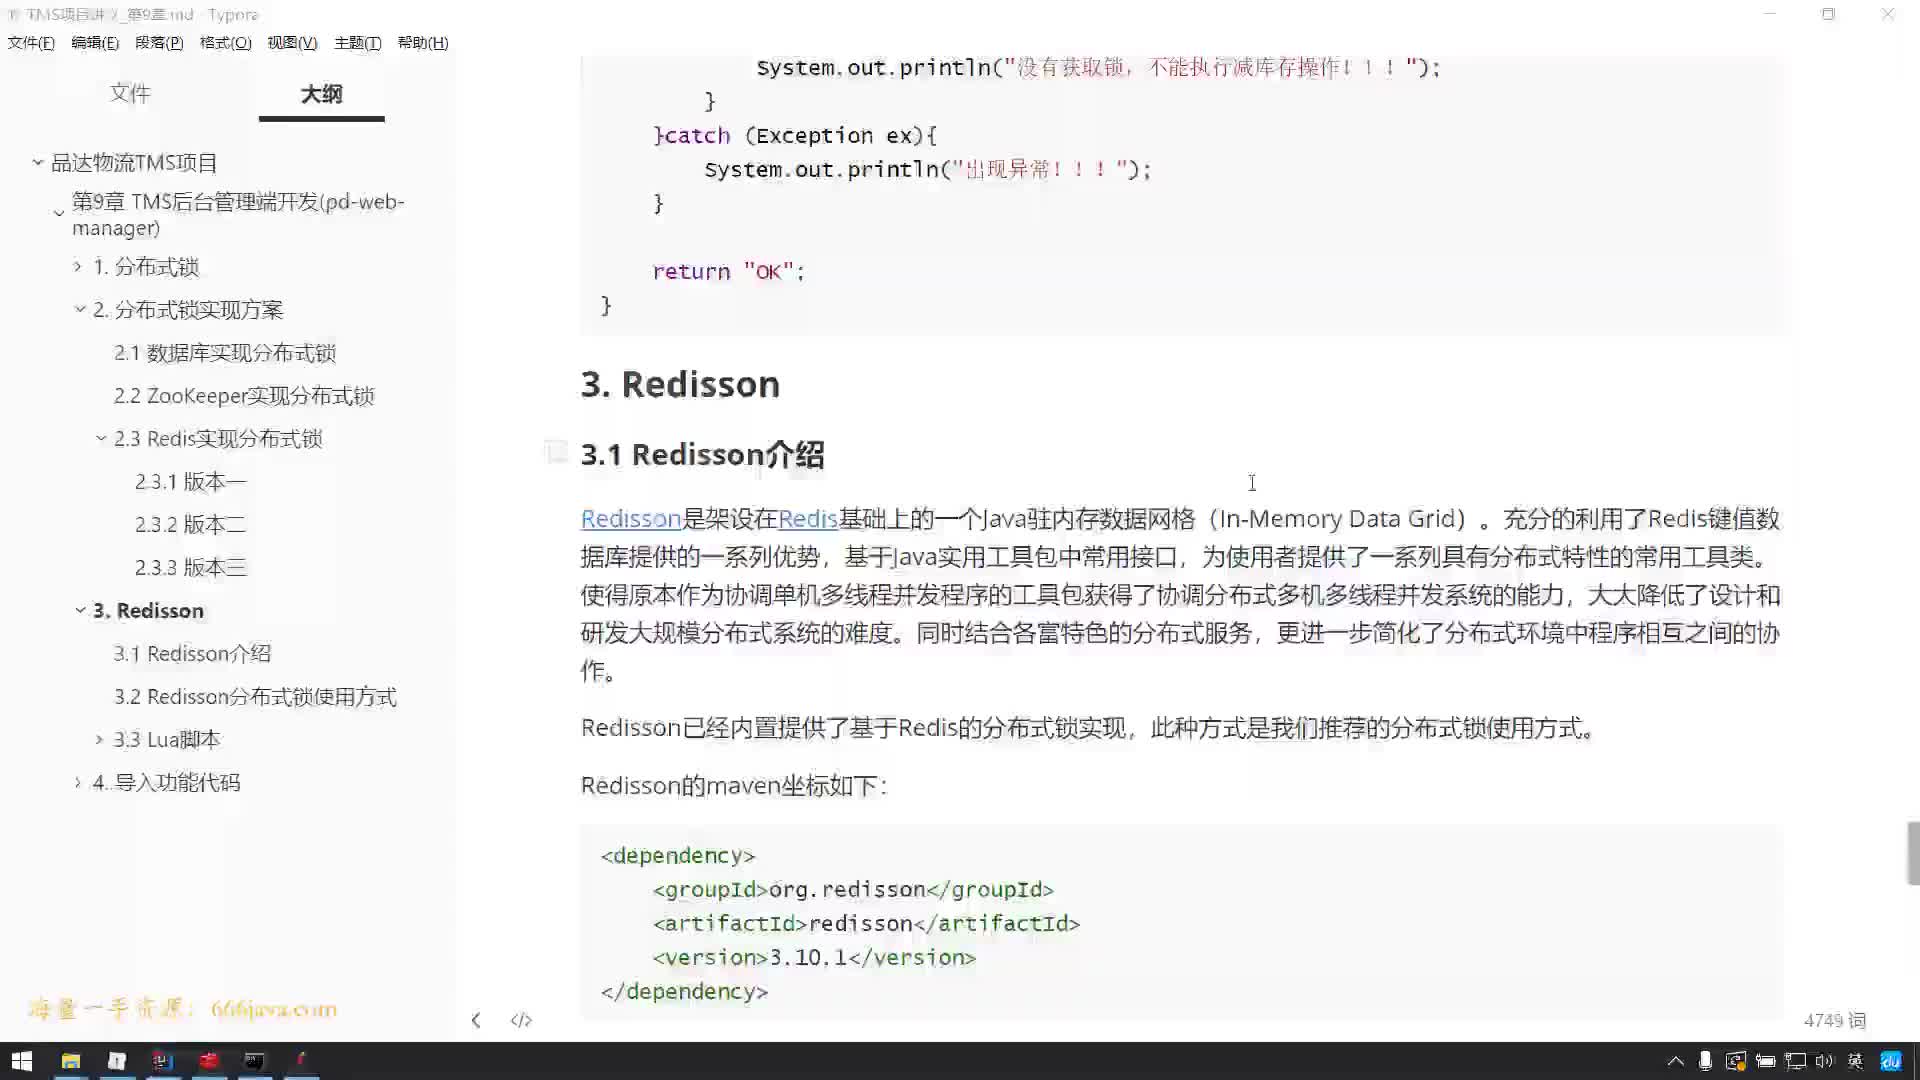Image resolution: width=1920 pixels, height=1080 pixels.
Task: Click the 3.1 Redisson介绍 heading
Action: 702,455
